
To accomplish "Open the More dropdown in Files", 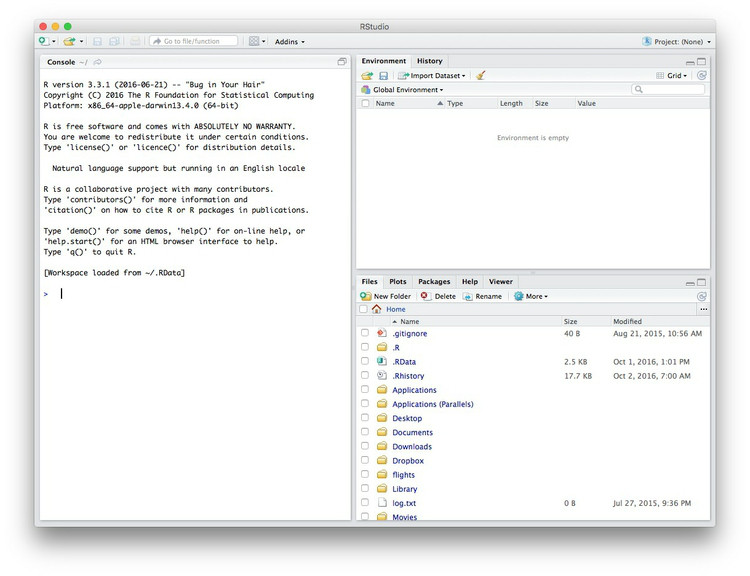I will pyautogui.click(x=530, y=296).
